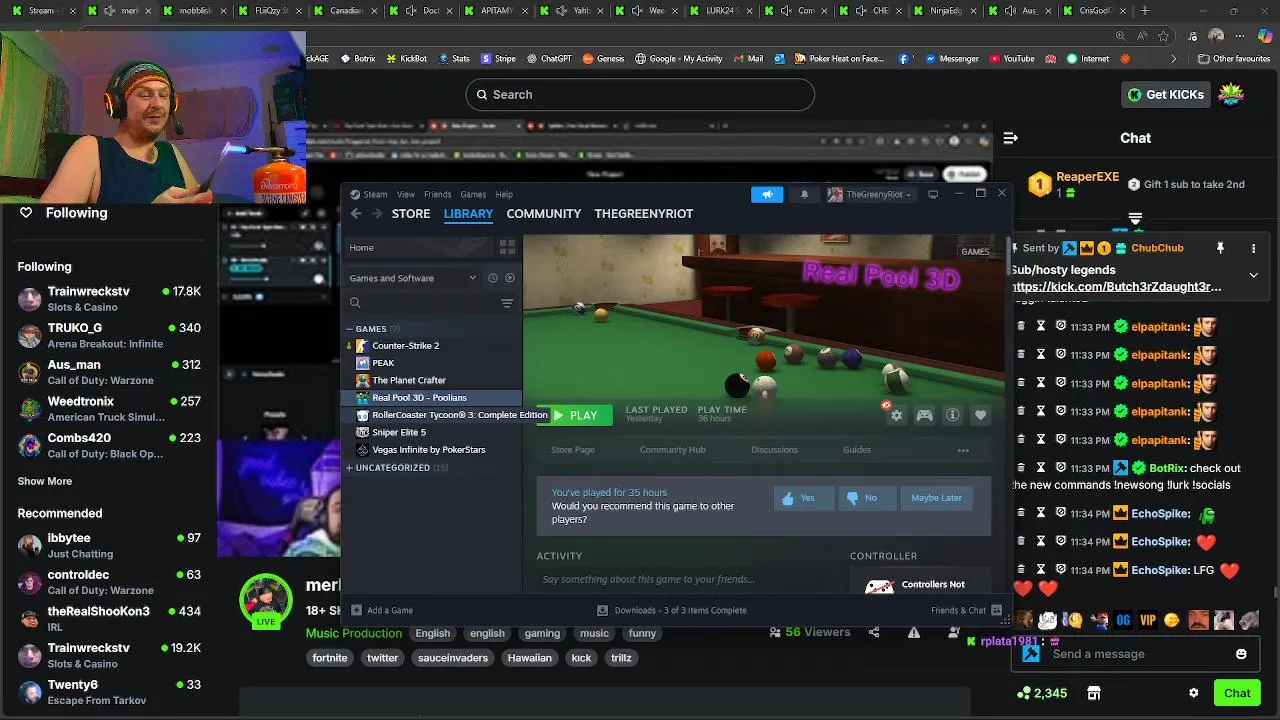
Task: Open new browser tab plus button
Action: tap(1145, 11)
